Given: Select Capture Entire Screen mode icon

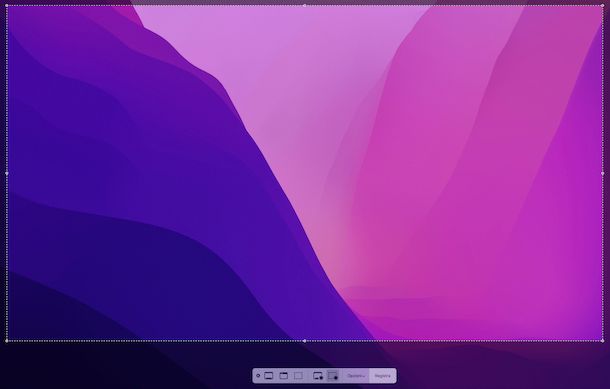Looking at the screenshot, I should pos(268,376).
